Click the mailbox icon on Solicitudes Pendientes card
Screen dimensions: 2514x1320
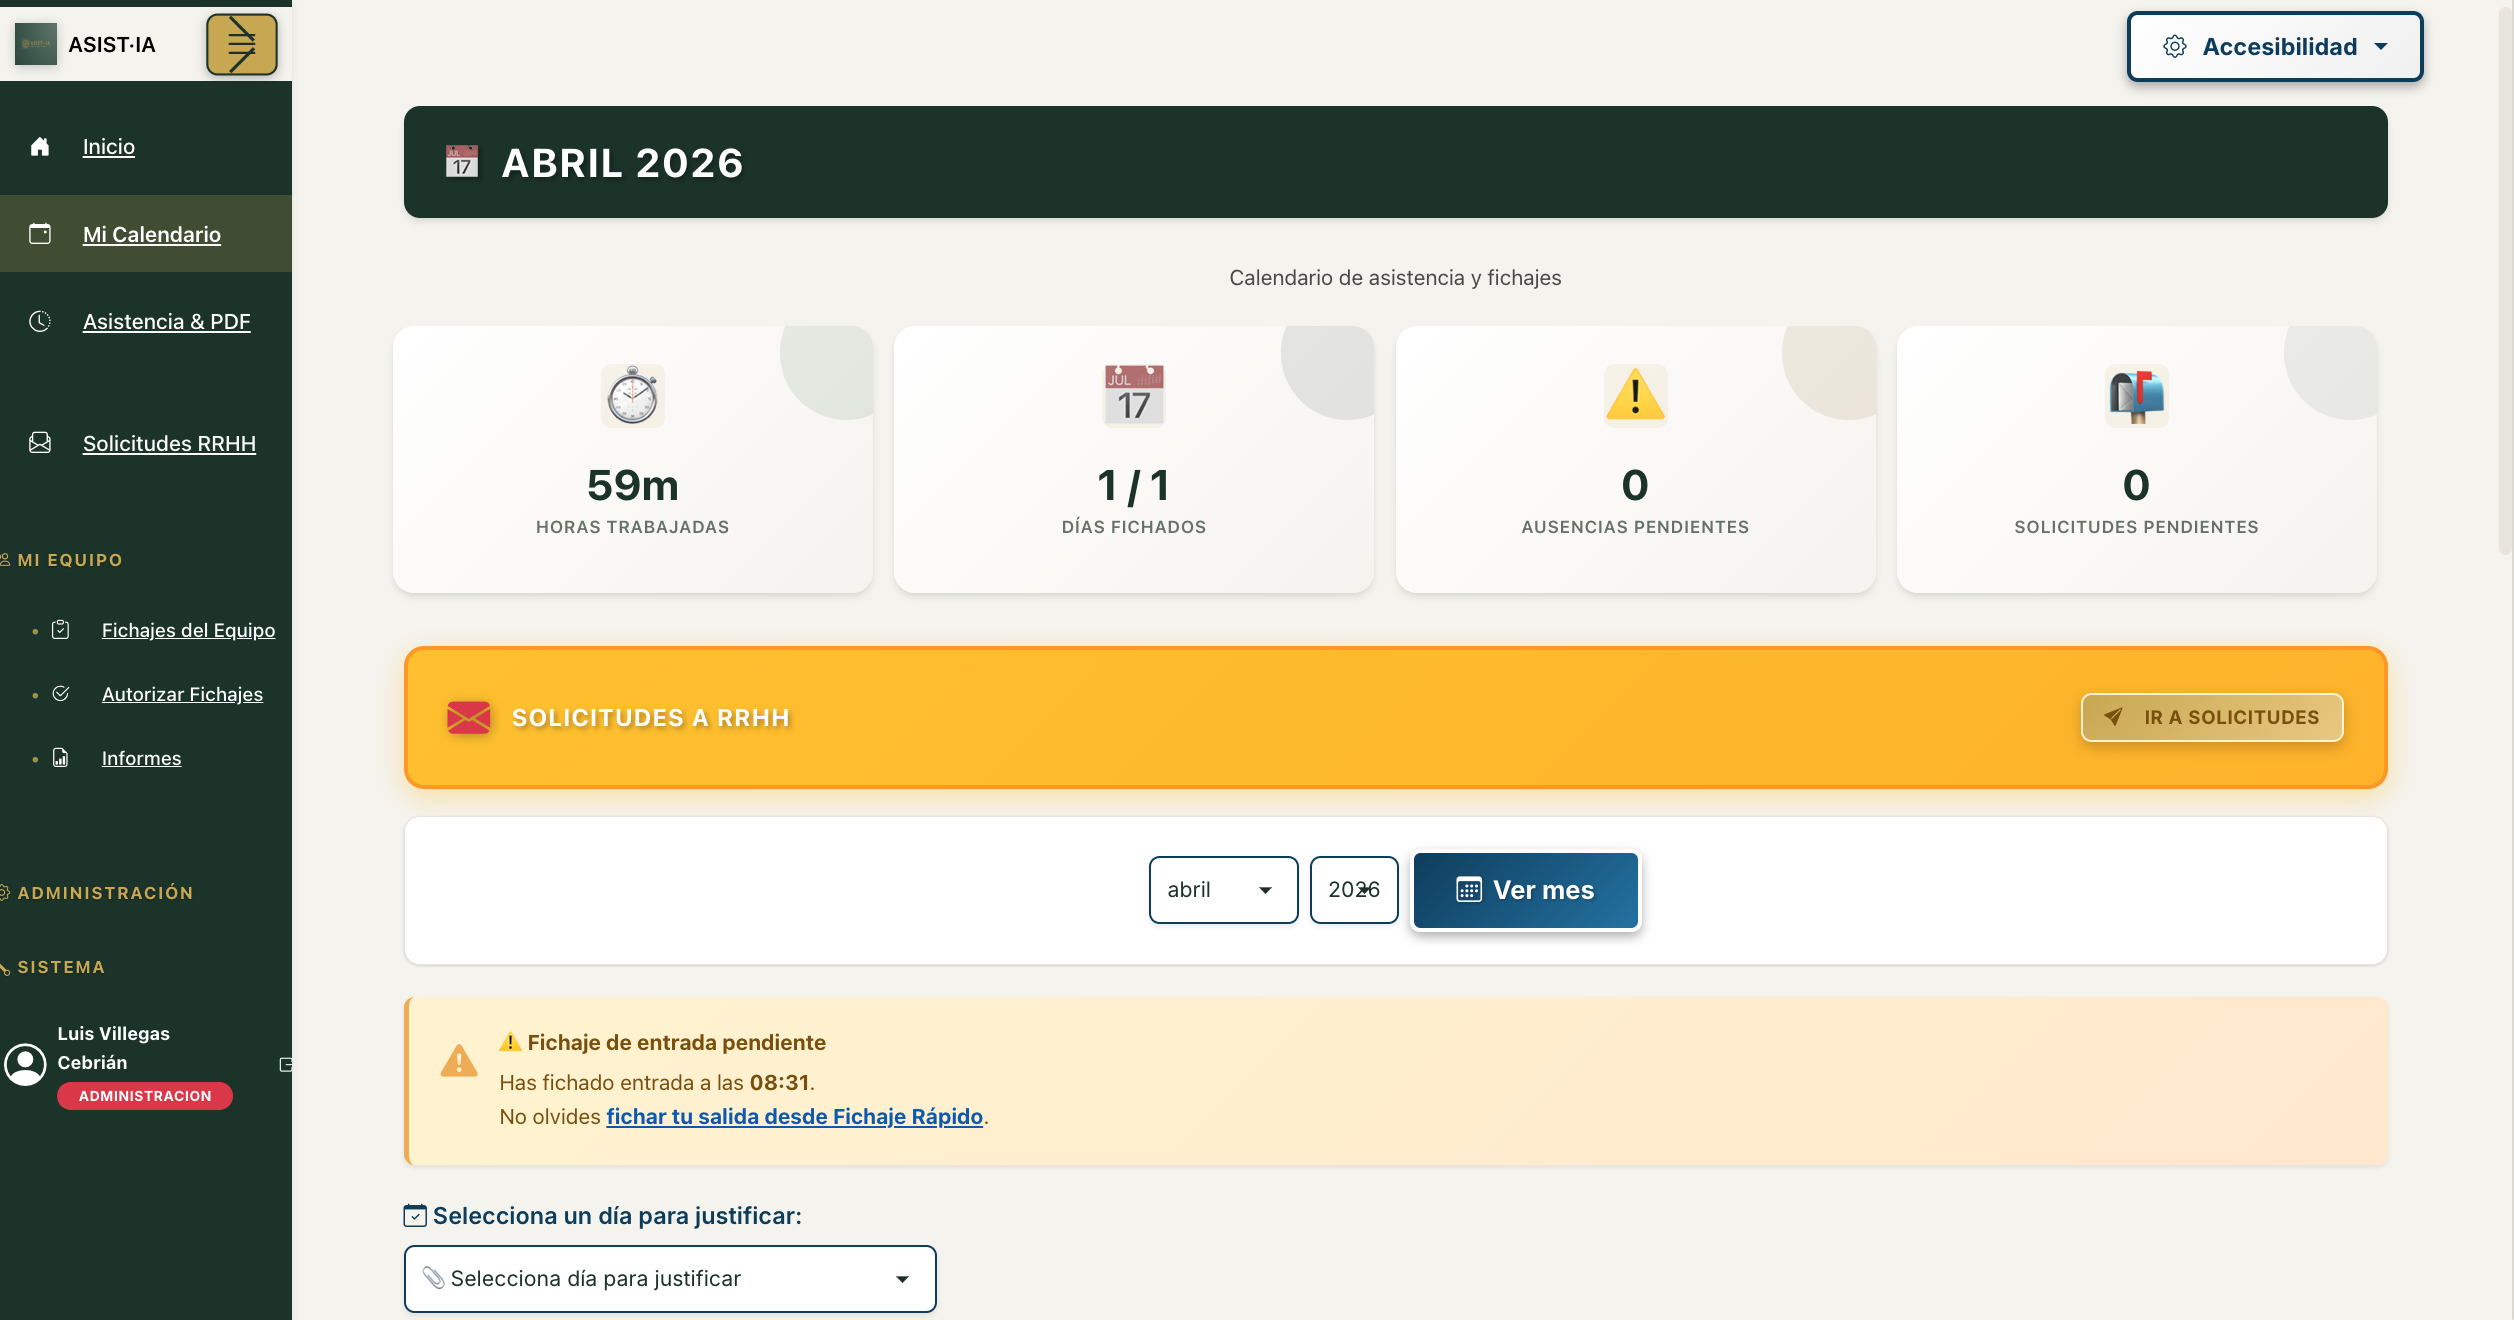click(2136, 396)
